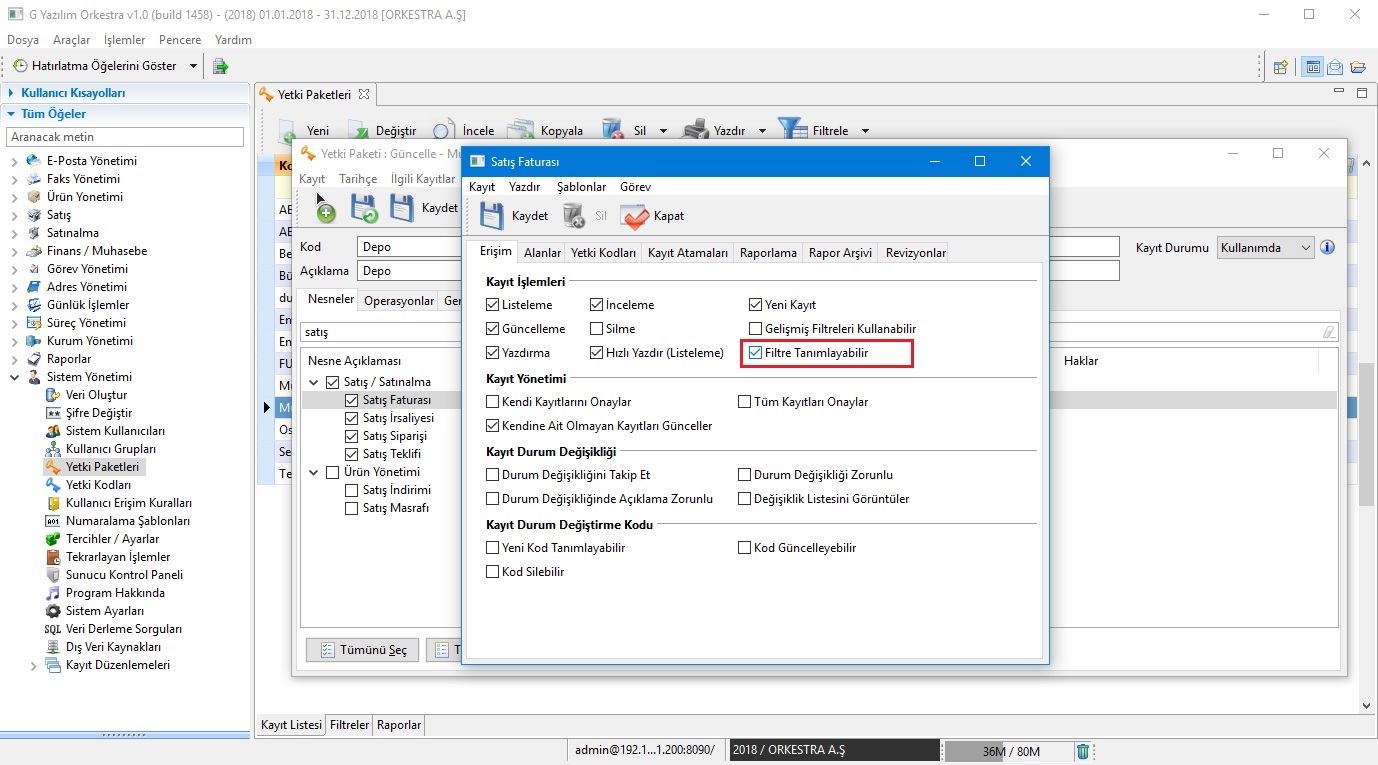The image size is (1378, 765).
Task: Open Sistem Ayarları gear item
Action: click(105, 611)
